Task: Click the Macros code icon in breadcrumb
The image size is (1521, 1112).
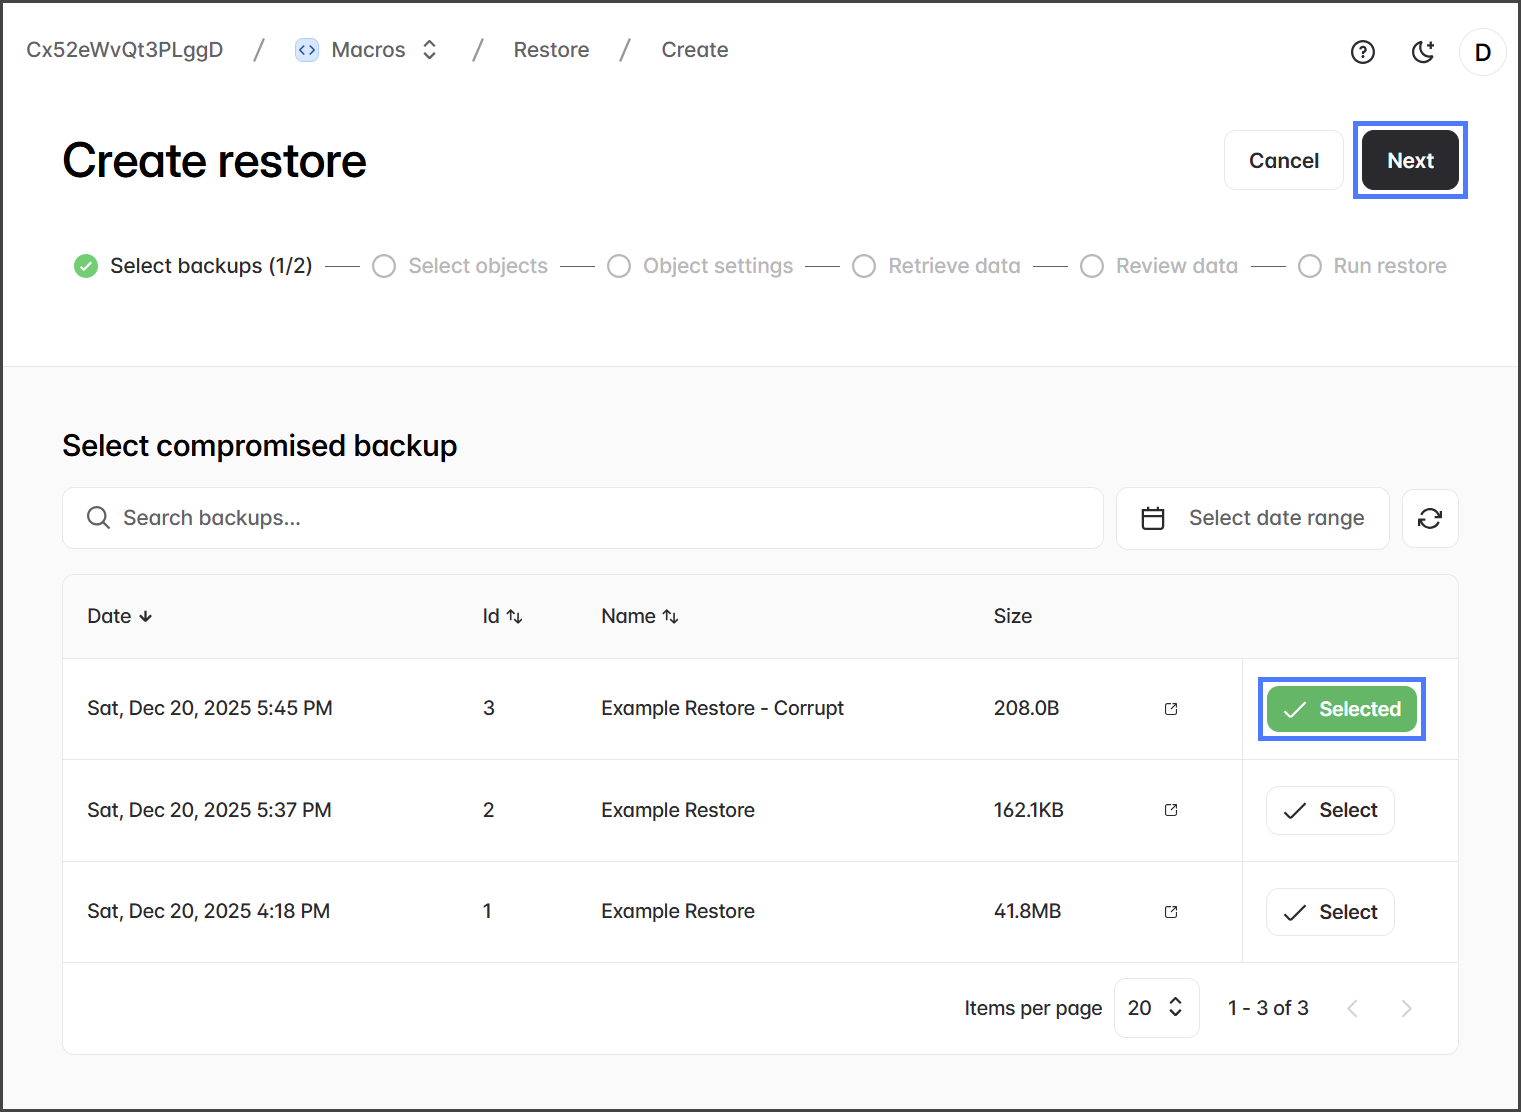Action: pyautogui.click(x=307, y=50)
